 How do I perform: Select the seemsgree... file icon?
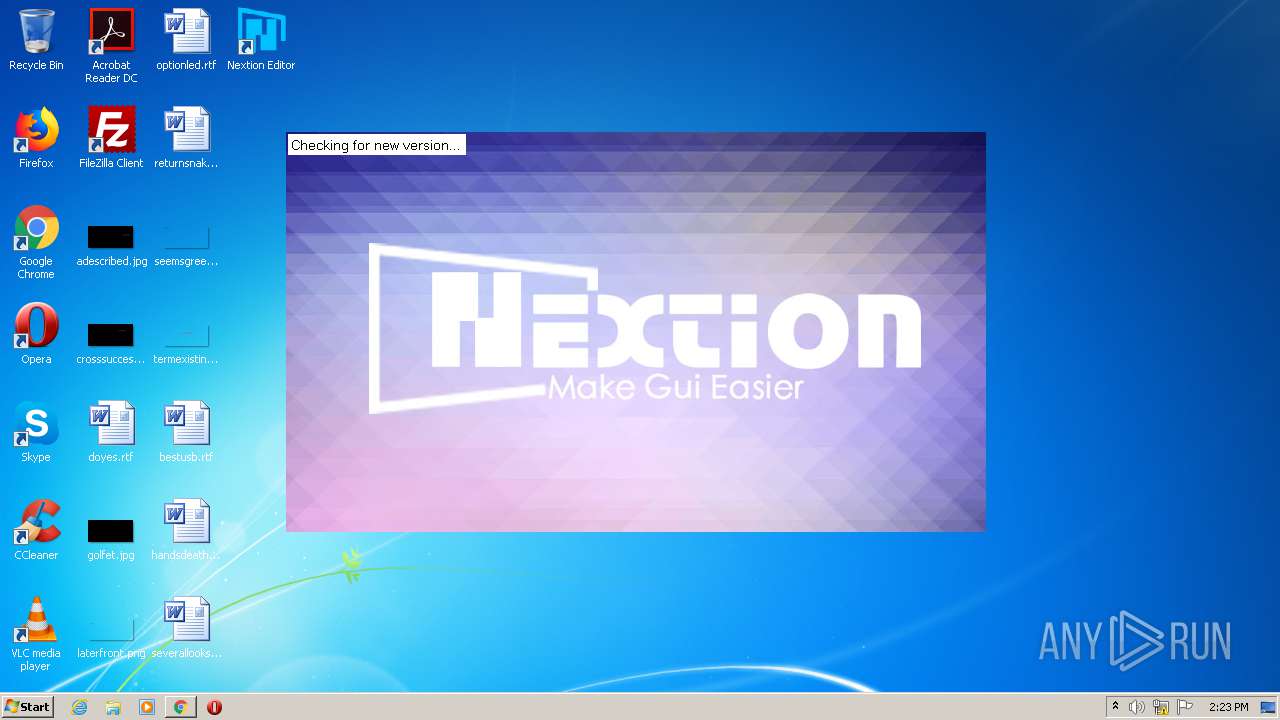tap(186, 246)
